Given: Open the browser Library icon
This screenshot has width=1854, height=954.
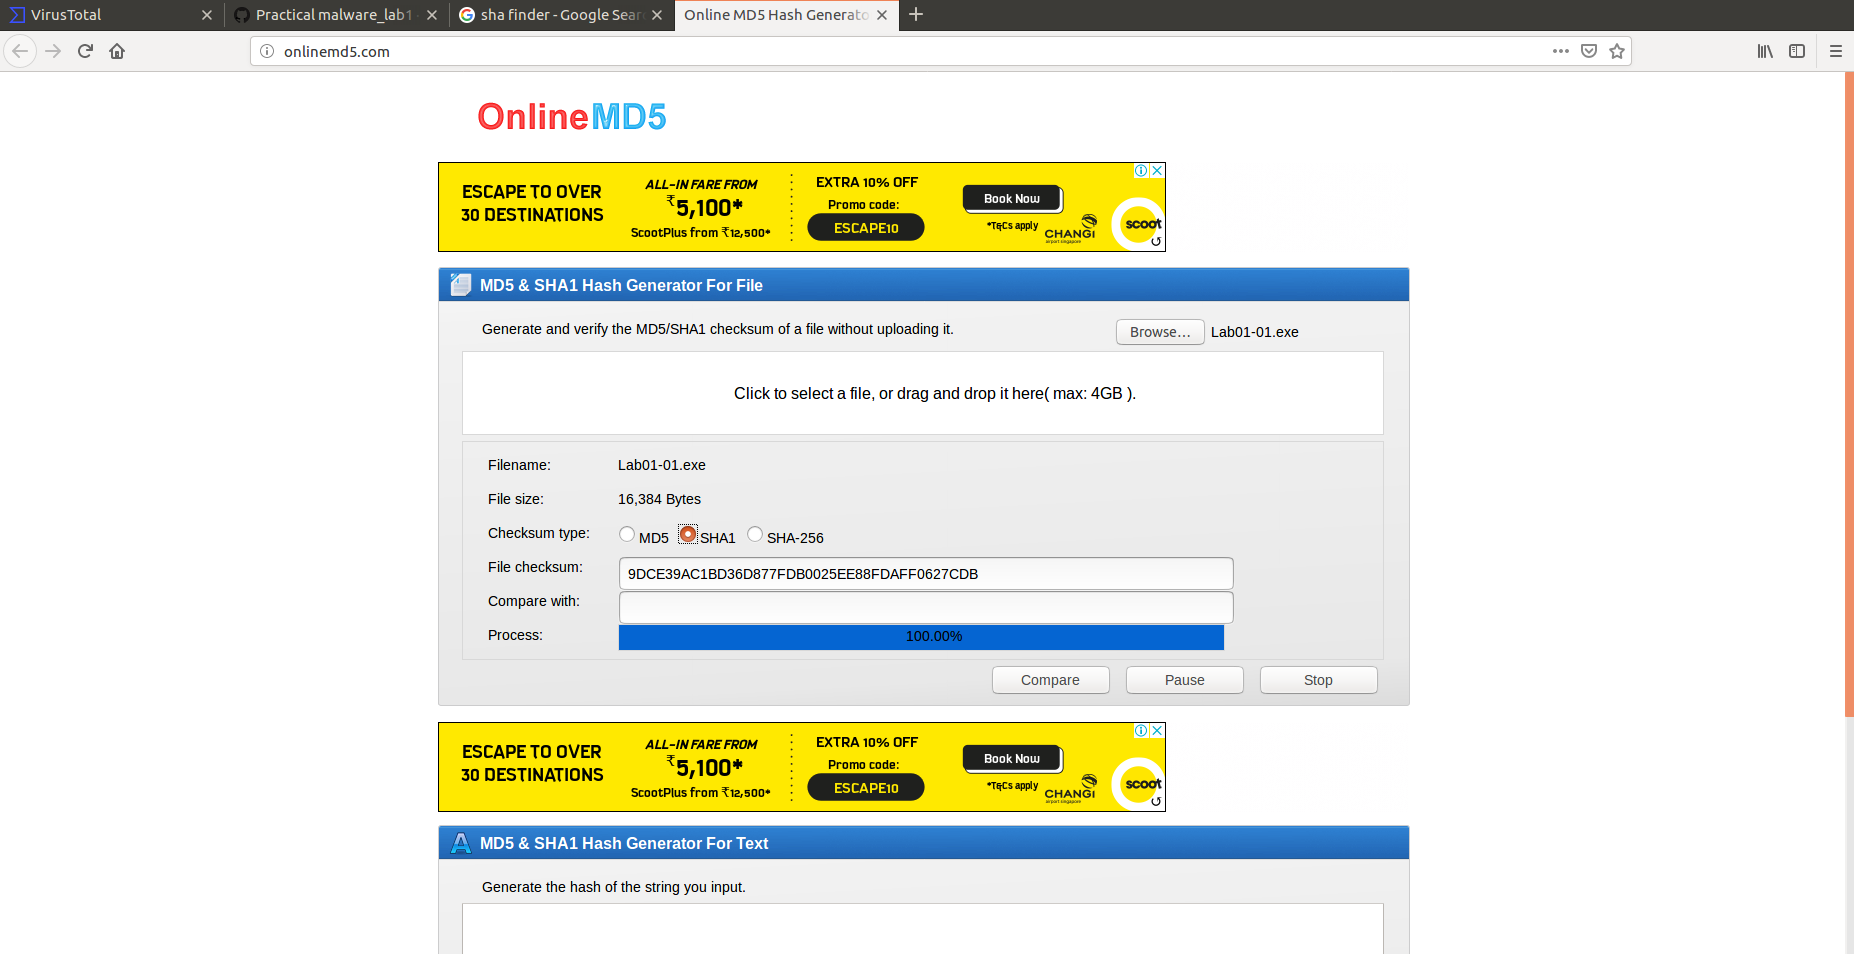Looking at the screenshot, I should pos(1764,51).
